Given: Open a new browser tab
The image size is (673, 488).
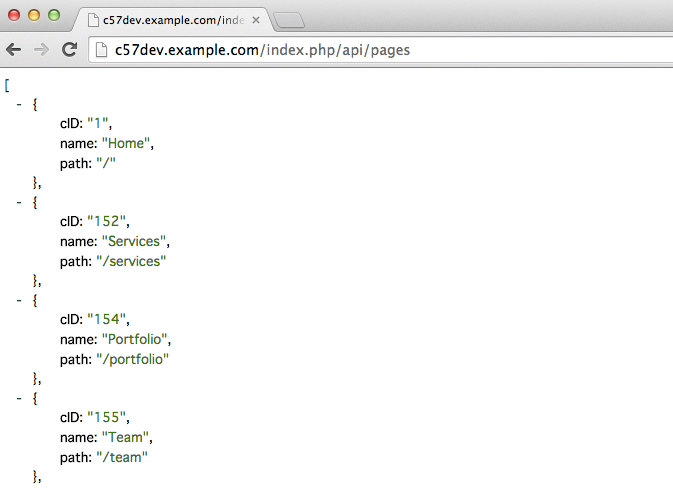Looking at the screenshot, I should point(289,20).
